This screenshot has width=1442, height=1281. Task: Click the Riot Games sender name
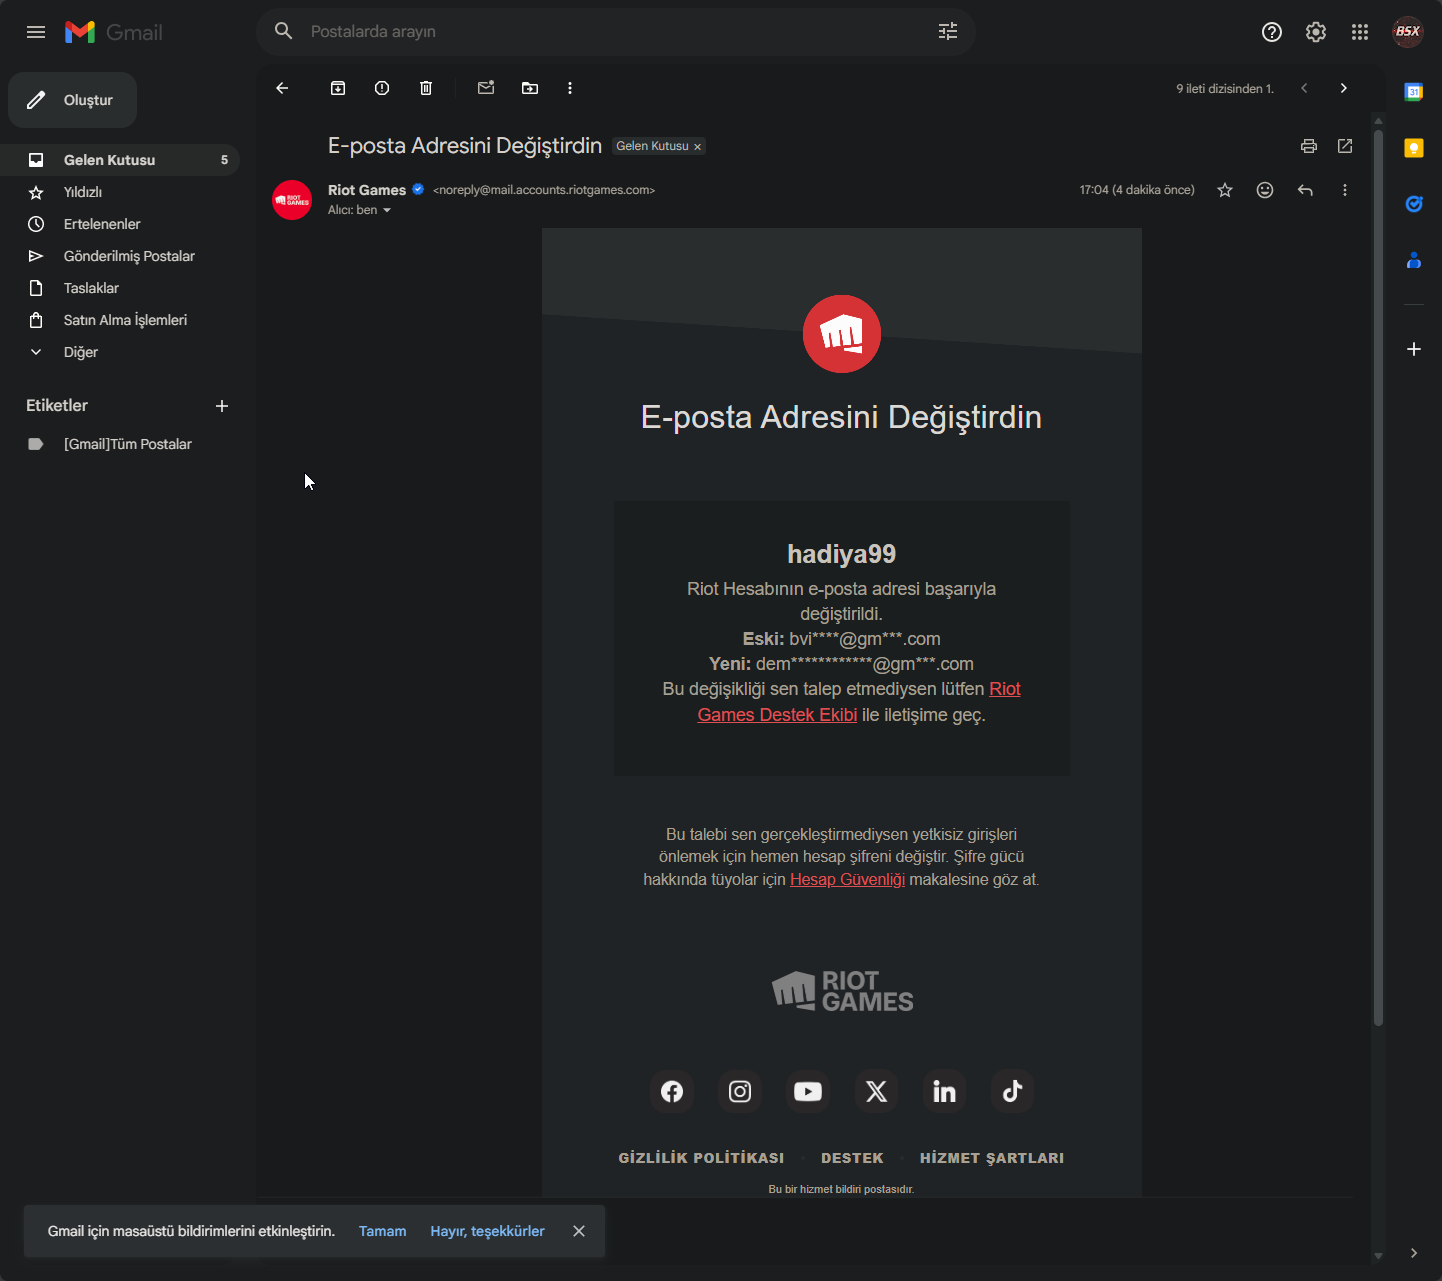point(367,190)
